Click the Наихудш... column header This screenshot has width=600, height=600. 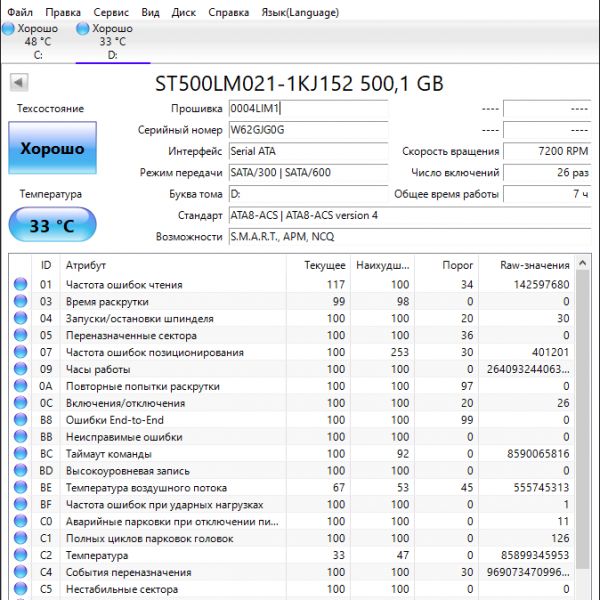click(382, 265)
